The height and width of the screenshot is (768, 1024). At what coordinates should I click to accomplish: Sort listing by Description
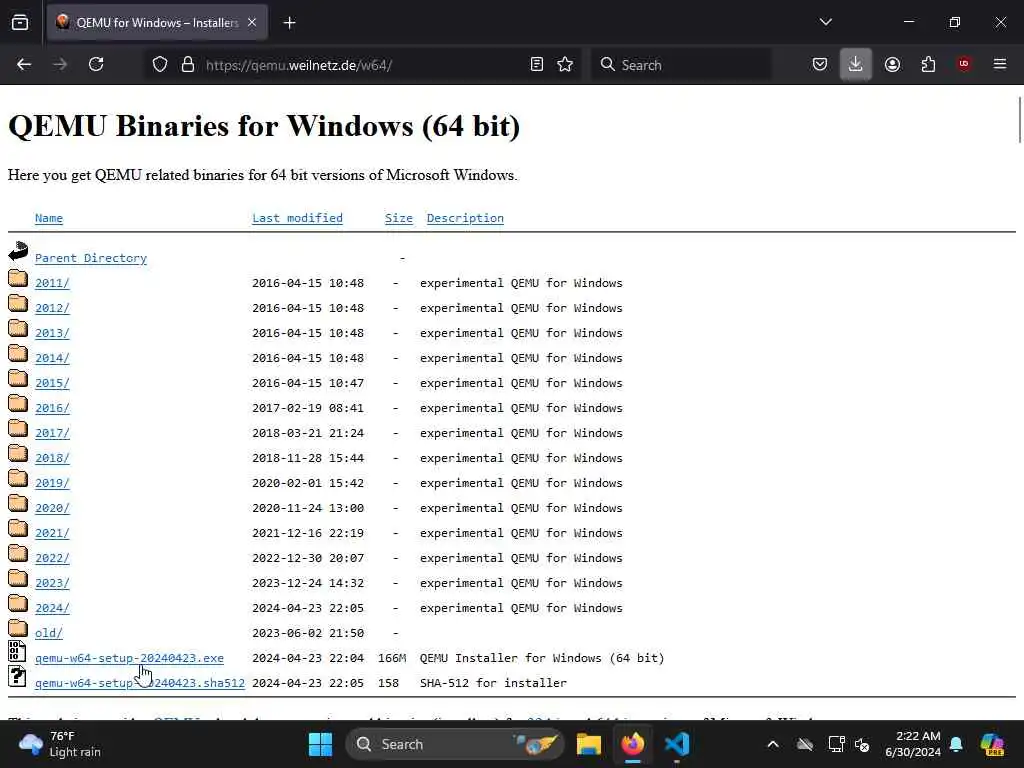coord(465,218)
